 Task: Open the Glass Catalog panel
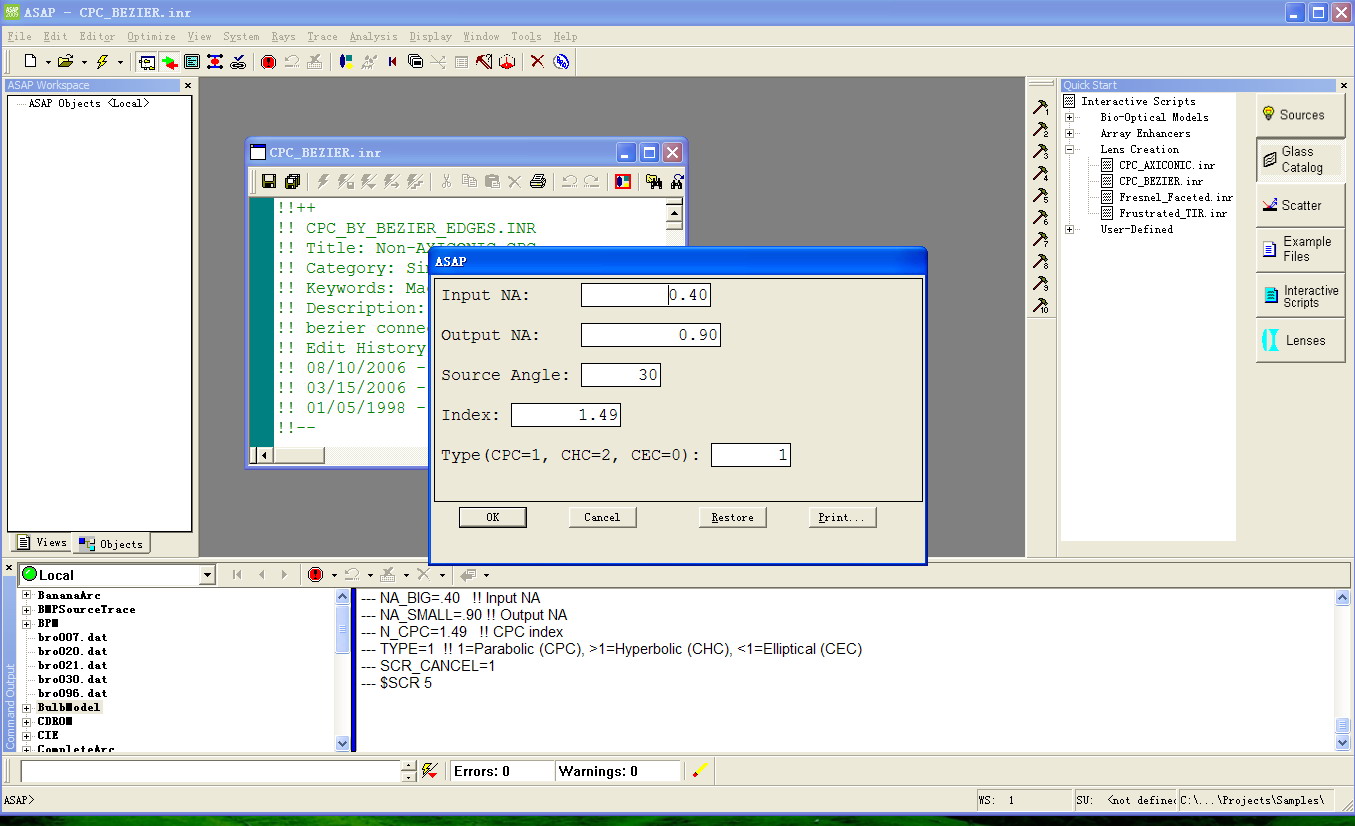(1300, 160)
